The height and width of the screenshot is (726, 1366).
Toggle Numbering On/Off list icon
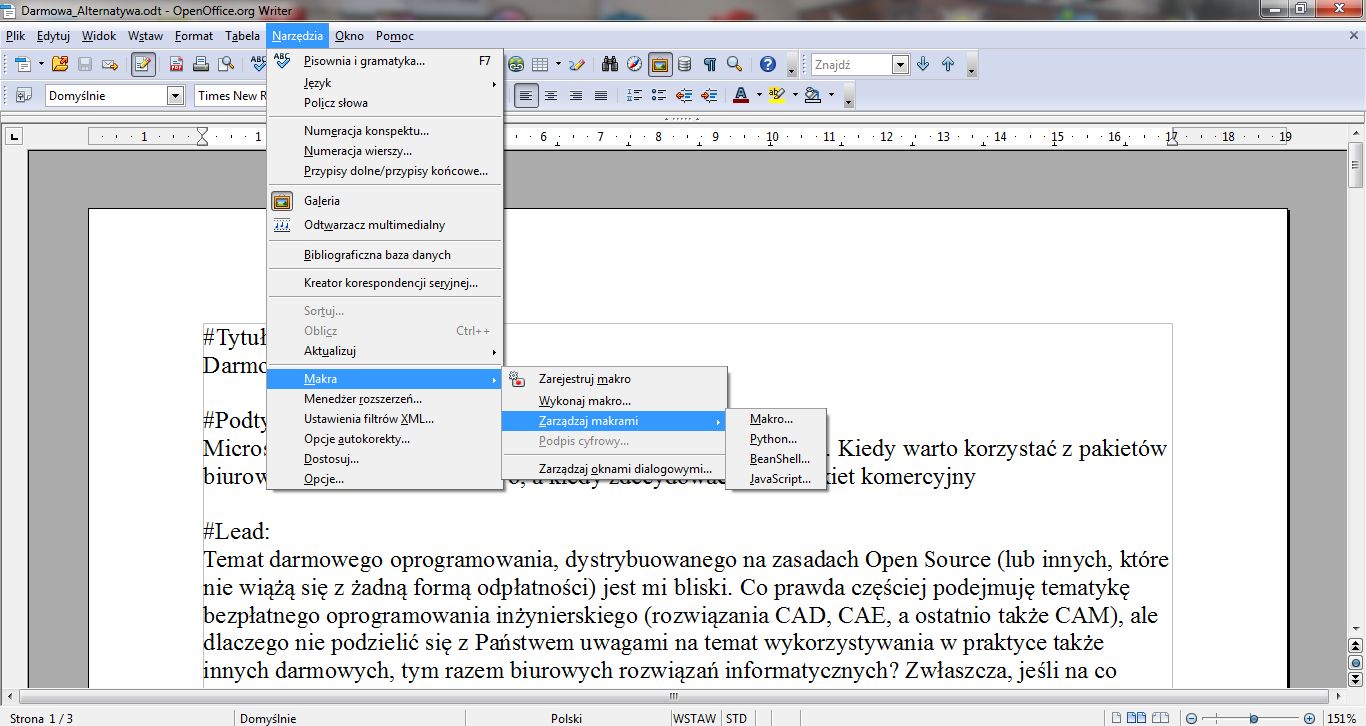coord(634,96)
